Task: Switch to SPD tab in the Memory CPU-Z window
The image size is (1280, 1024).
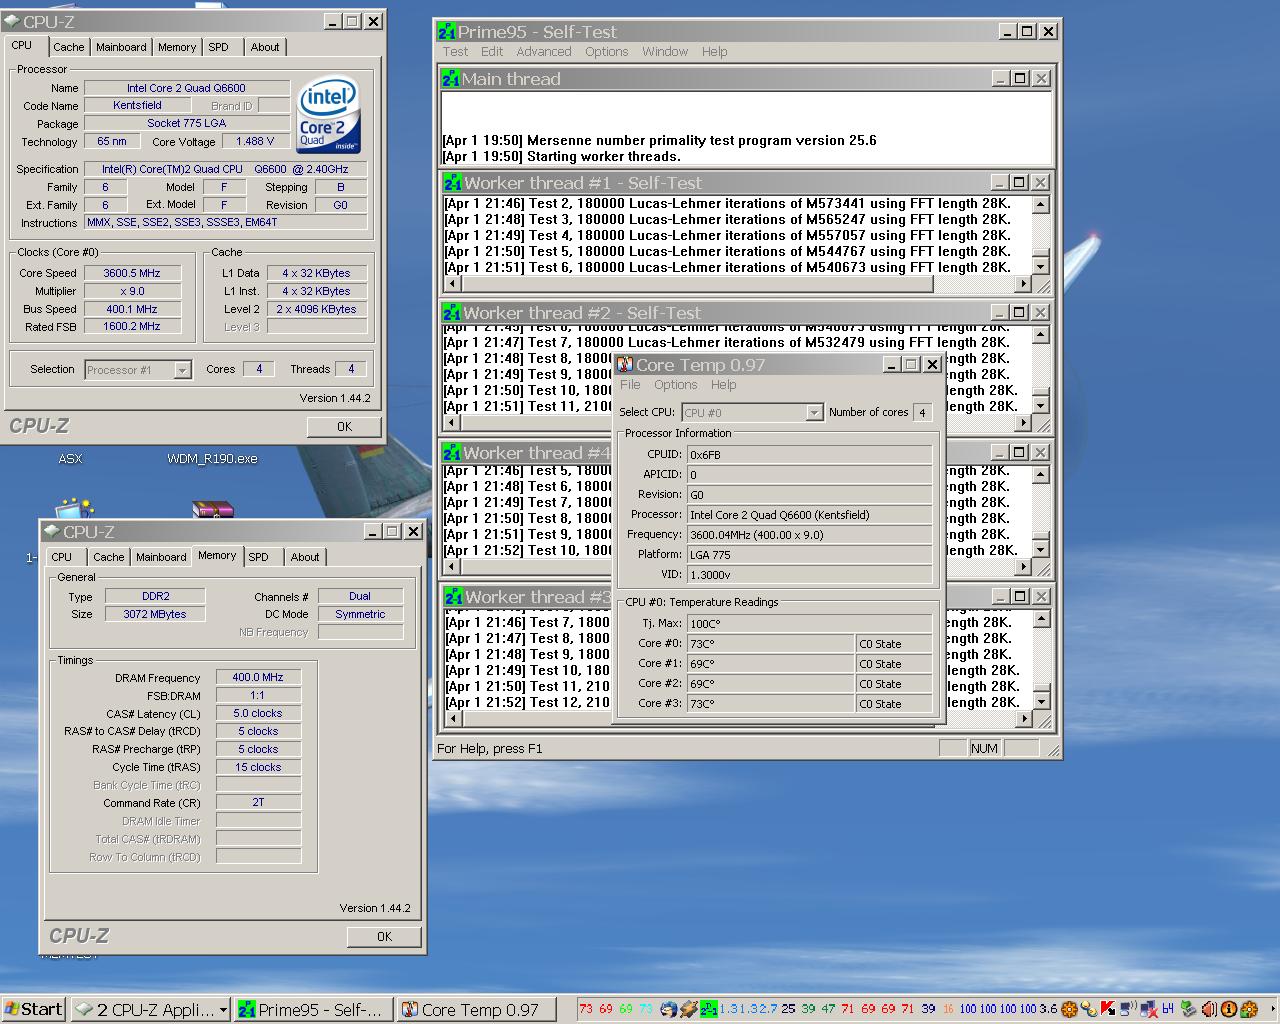Action: tap(258, 557)
